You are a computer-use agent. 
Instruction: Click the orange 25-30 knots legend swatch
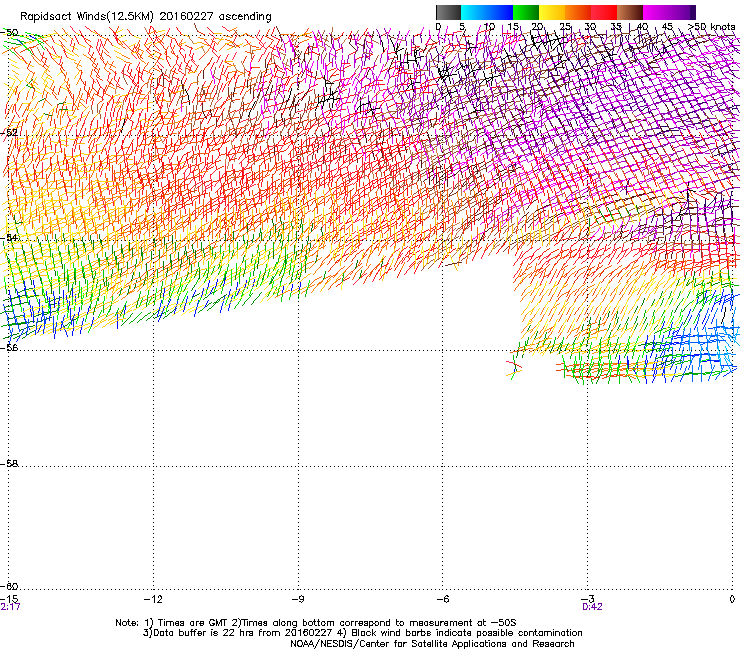(x=578, y=12)
